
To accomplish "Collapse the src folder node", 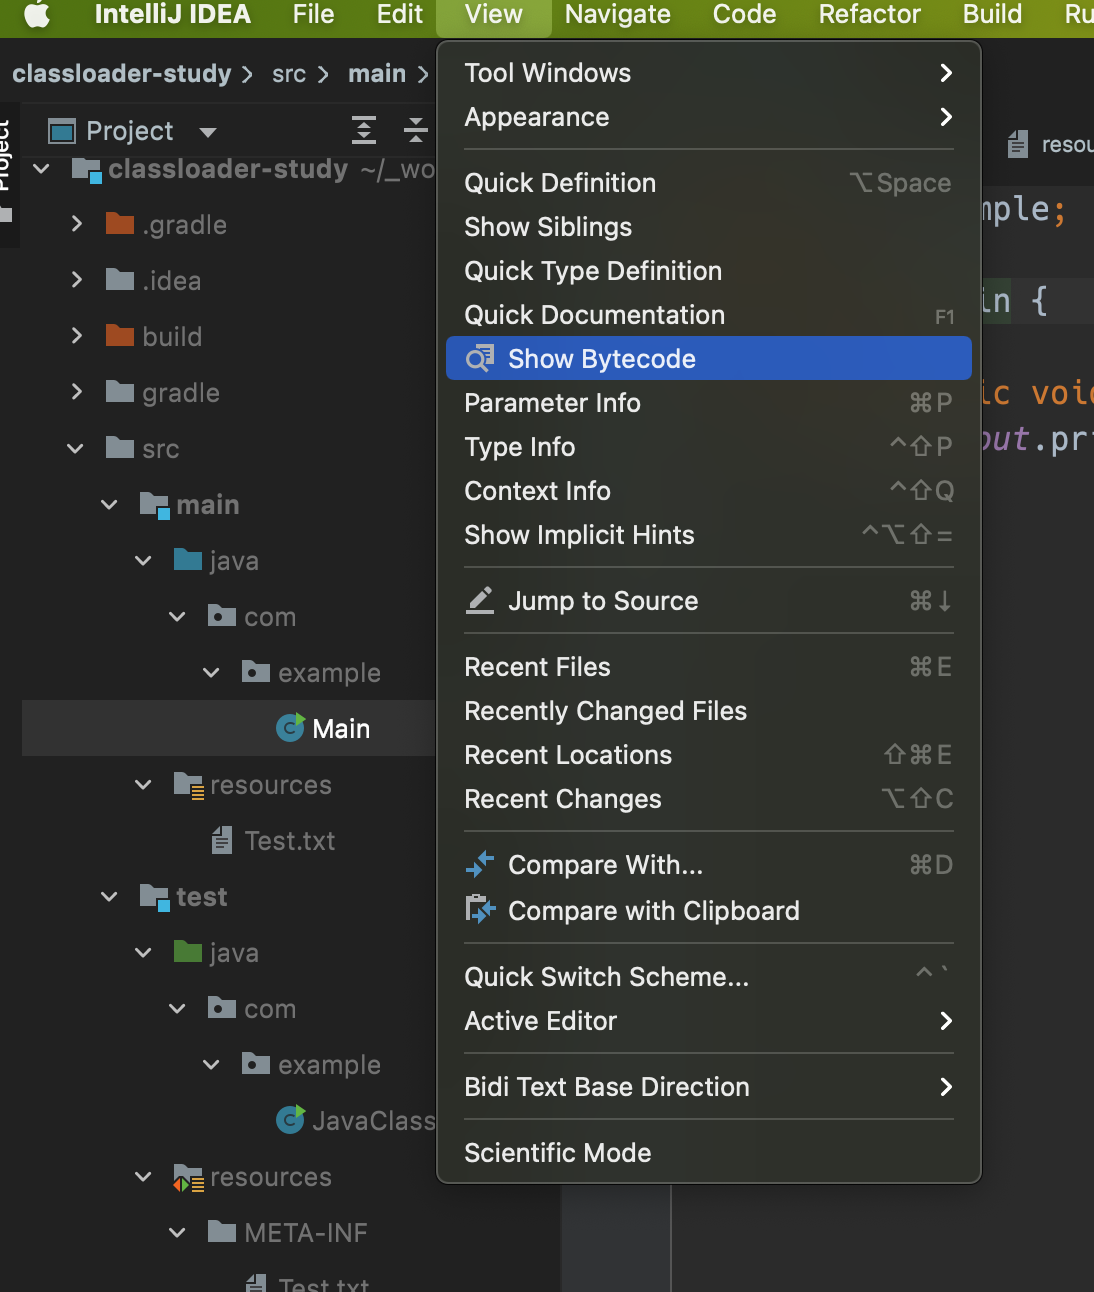I will 76,449.
